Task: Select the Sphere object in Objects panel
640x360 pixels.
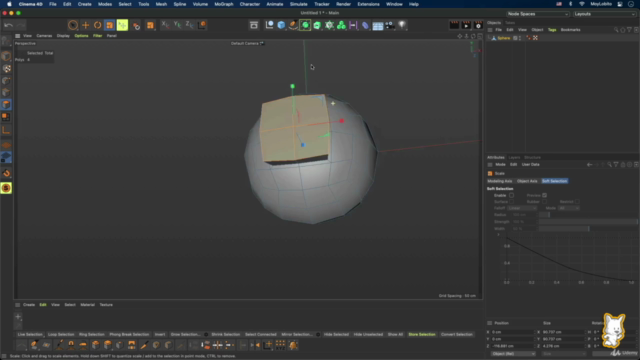Action: point(503,38)
